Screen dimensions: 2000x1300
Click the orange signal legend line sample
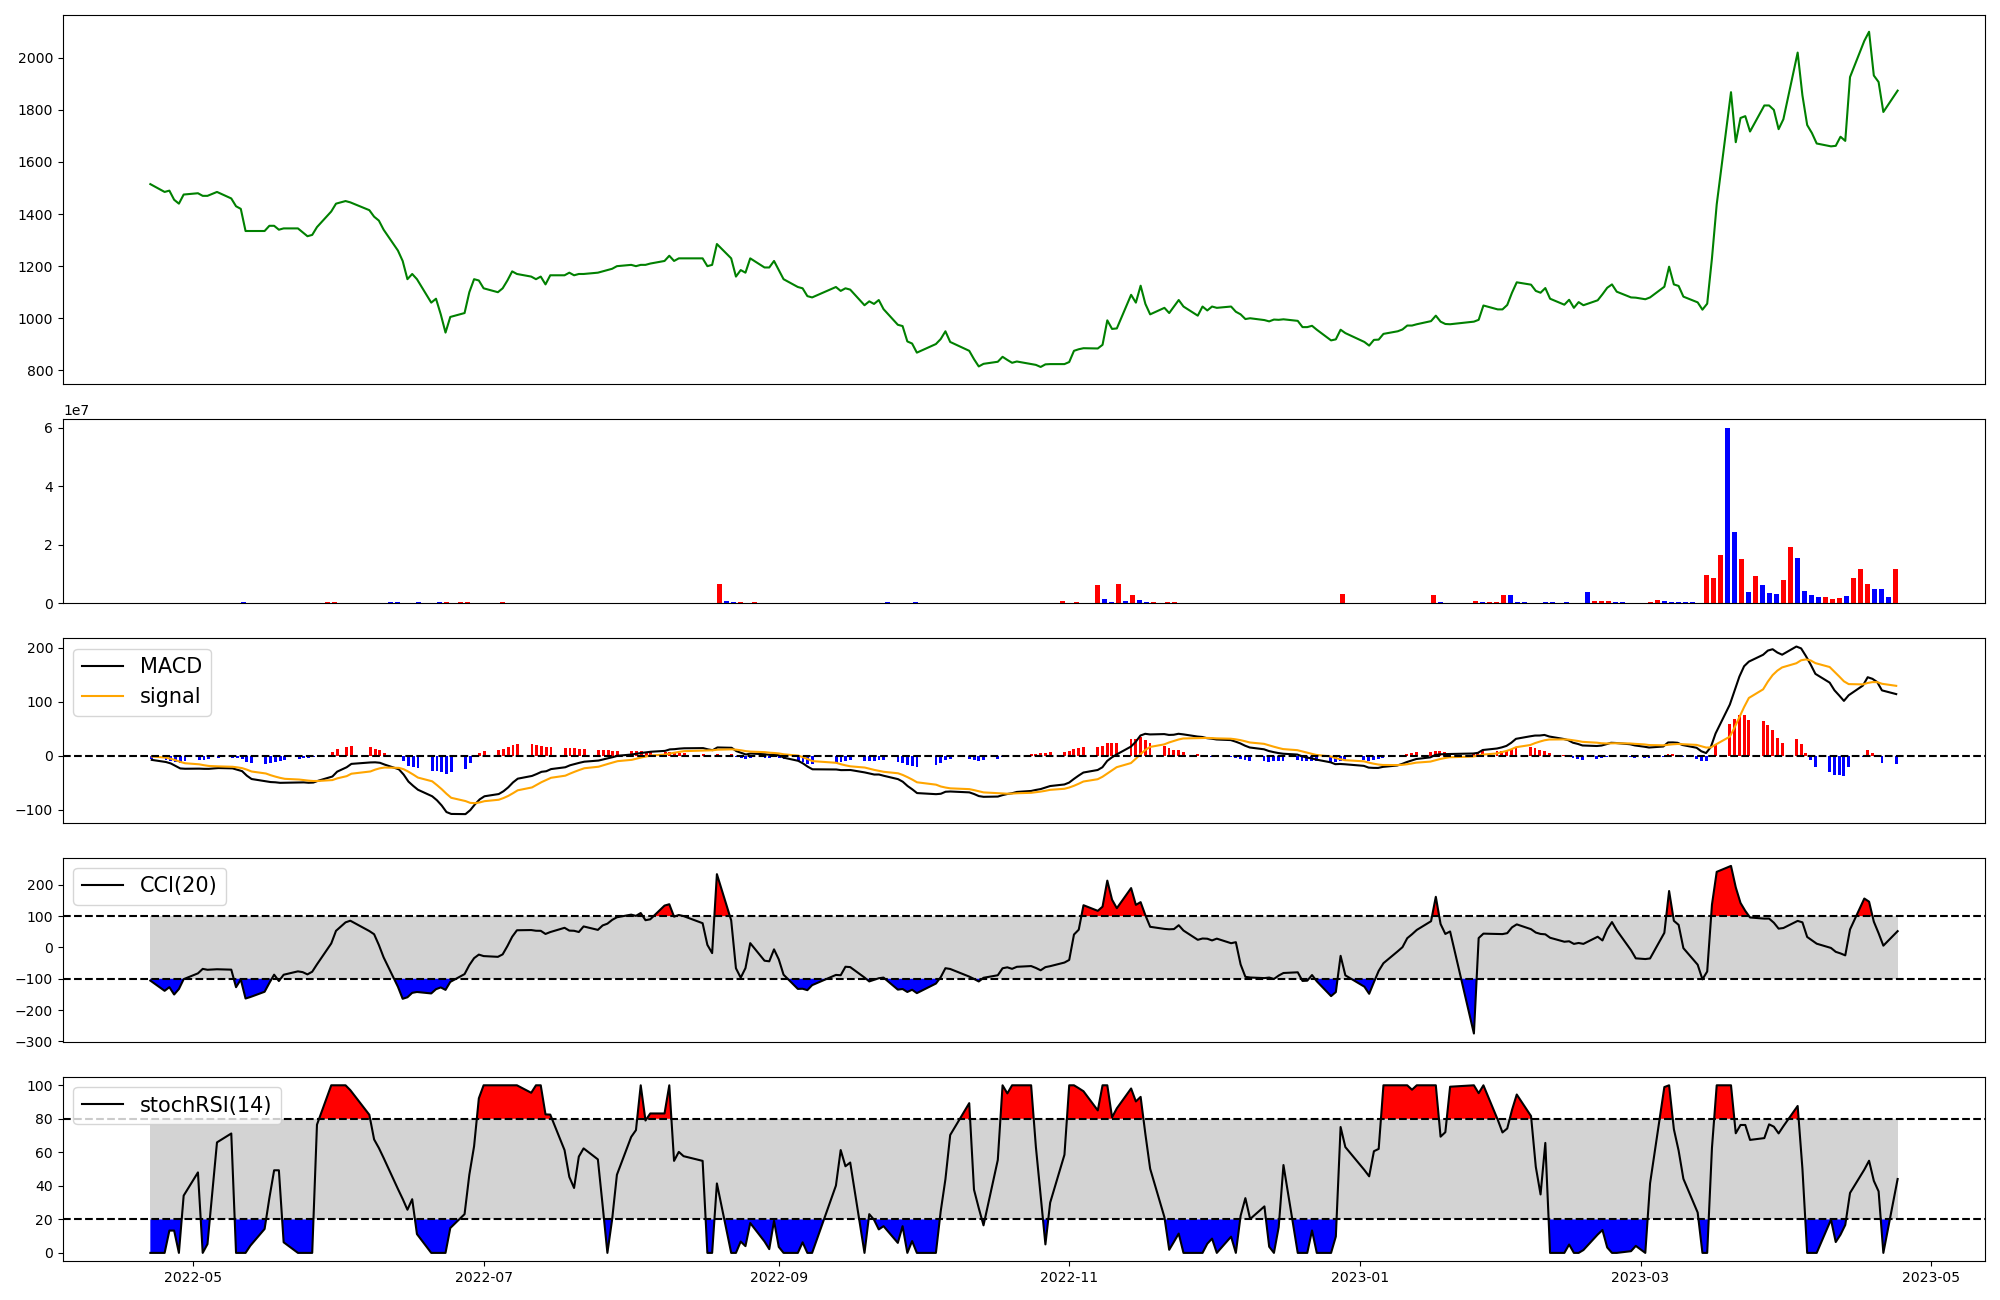102,696
